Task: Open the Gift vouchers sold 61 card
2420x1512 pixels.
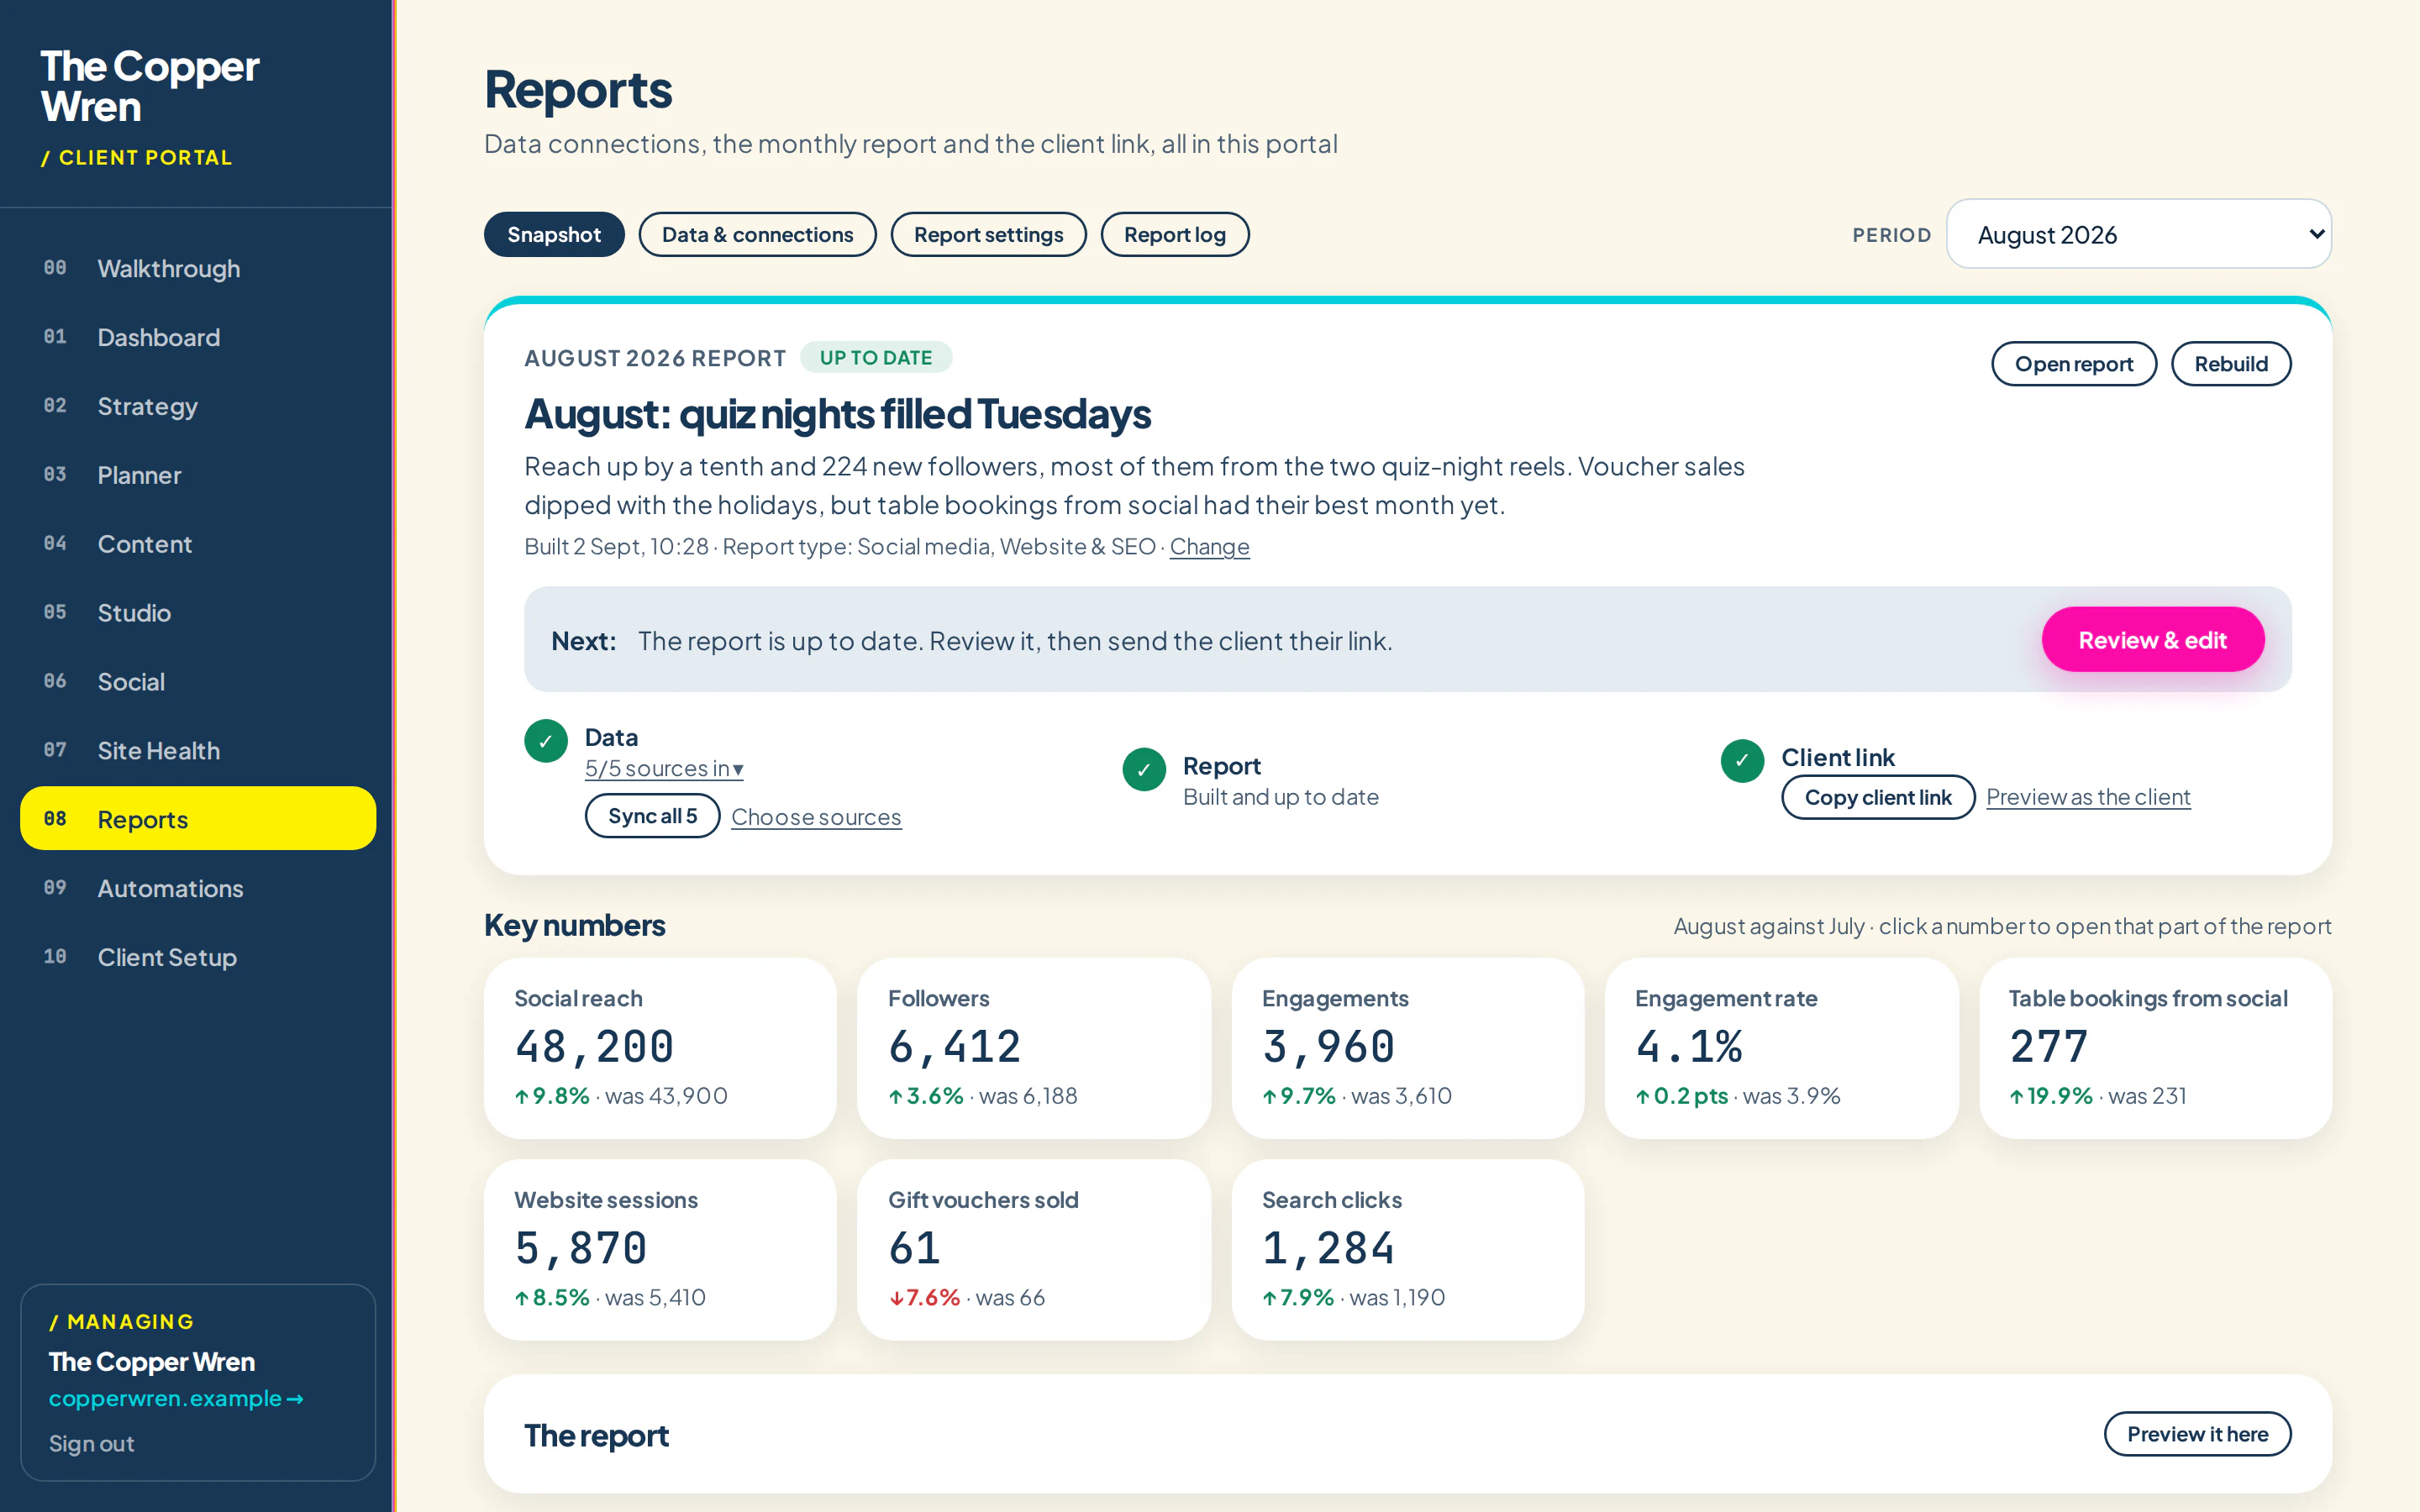Action: point(1034,1250)
